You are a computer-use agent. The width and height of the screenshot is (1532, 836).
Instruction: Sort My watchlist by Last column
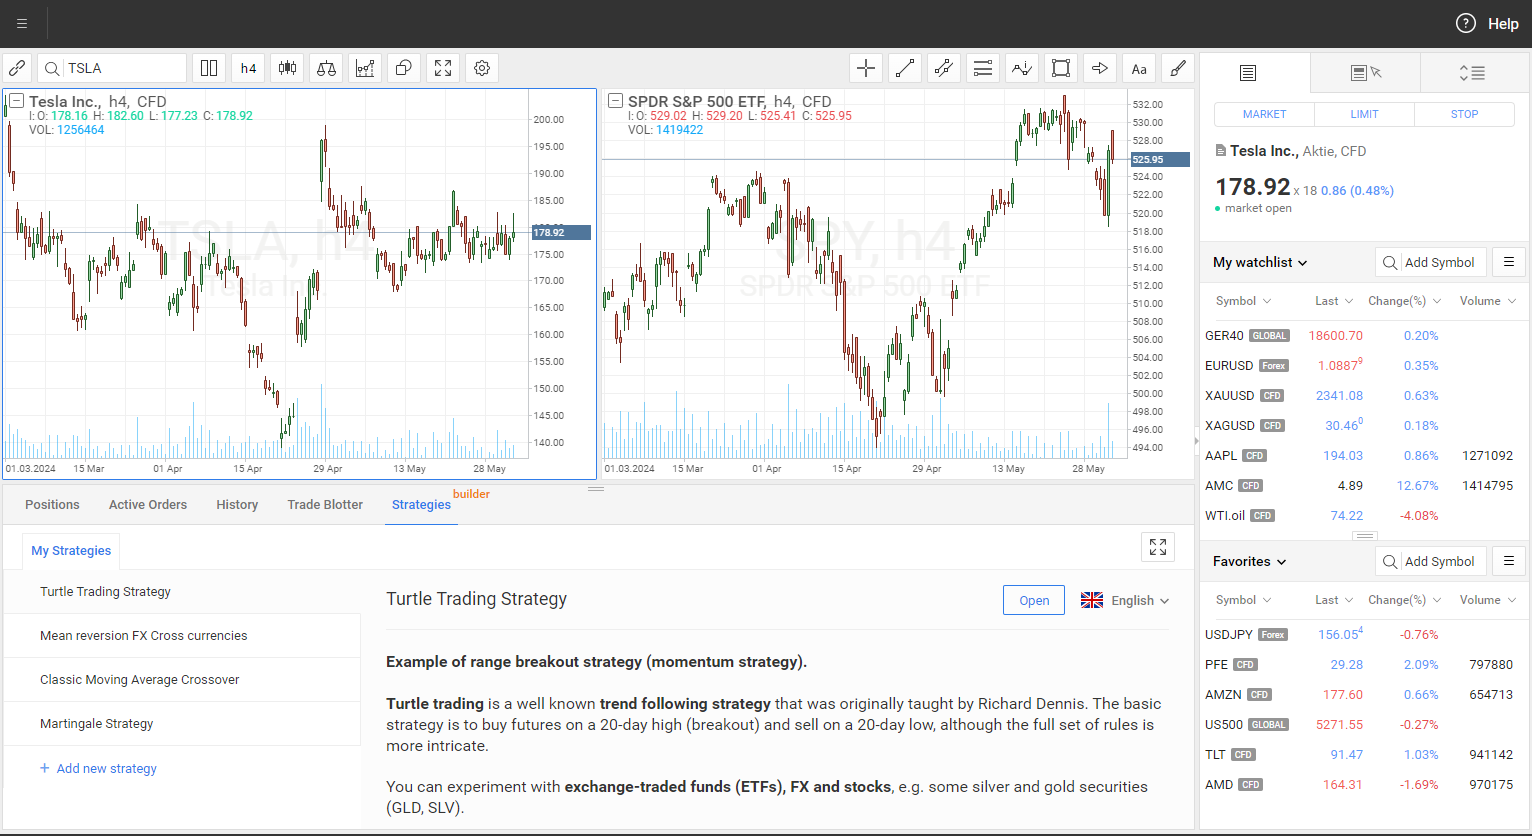point(1334,301)
